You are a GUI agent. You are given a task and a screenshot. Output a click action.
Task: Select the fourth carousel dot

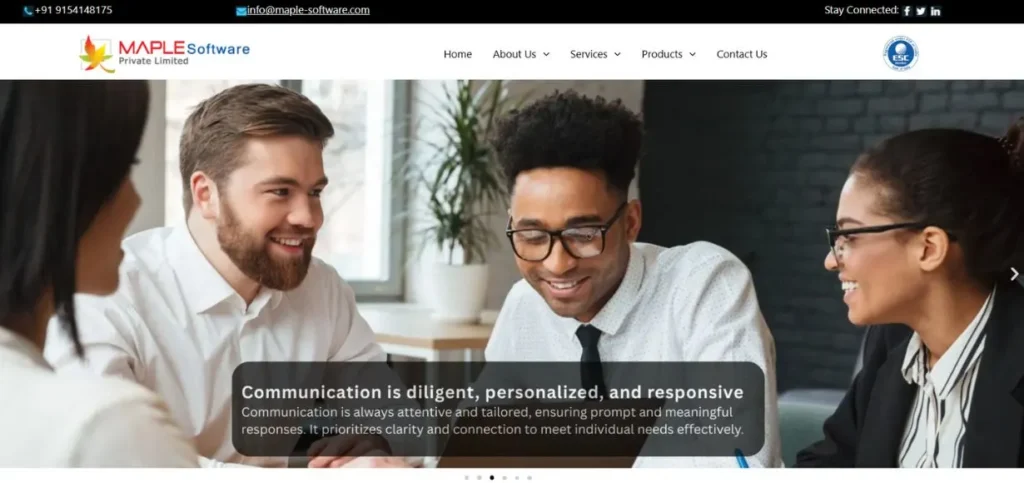click(504, 478)
